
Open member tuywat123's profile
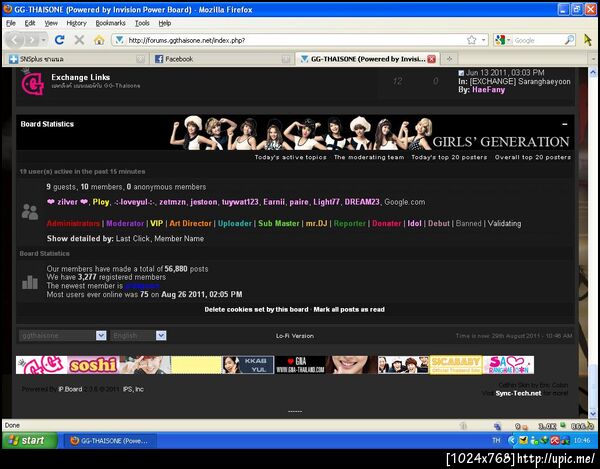pyautogui.click(x=240, y=202)
